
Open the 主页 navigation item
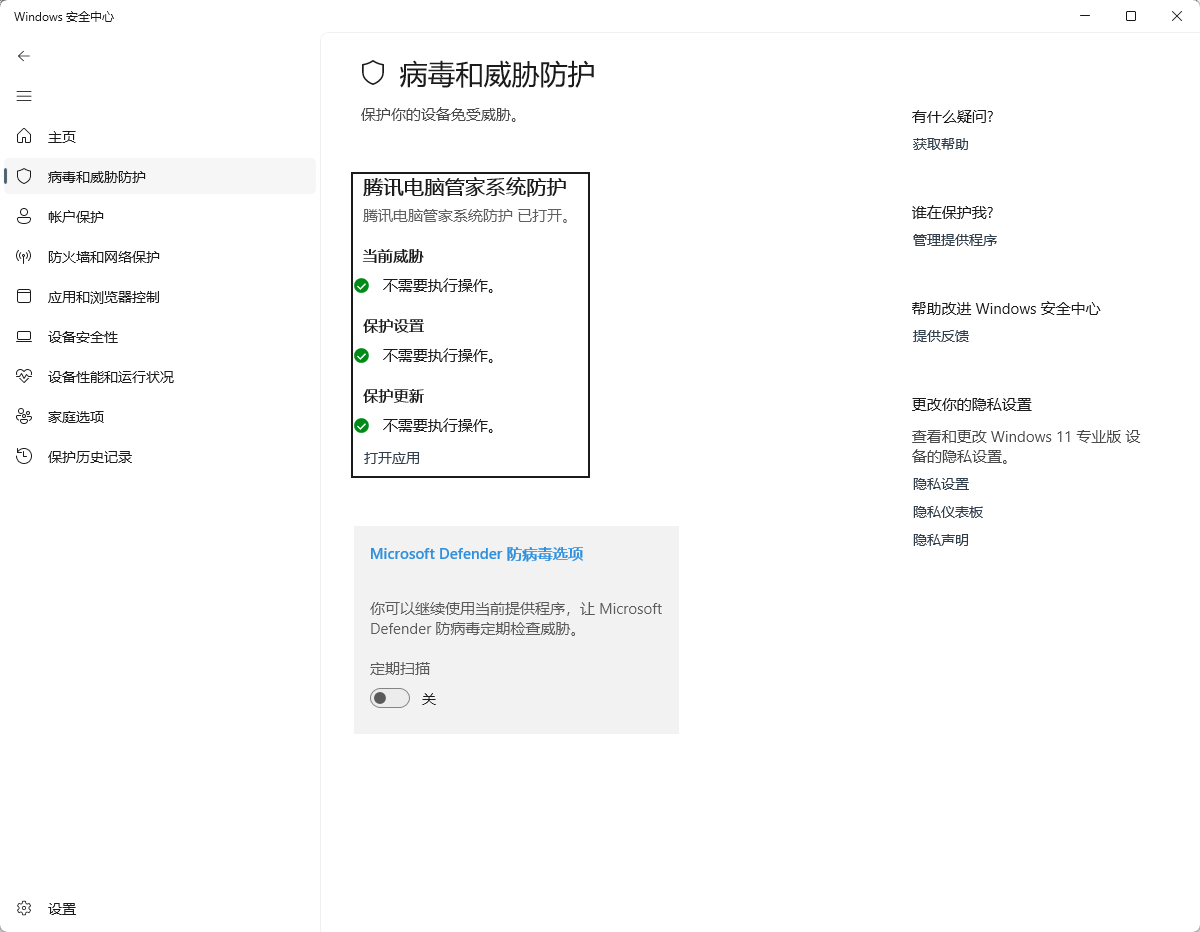(160, 136)
